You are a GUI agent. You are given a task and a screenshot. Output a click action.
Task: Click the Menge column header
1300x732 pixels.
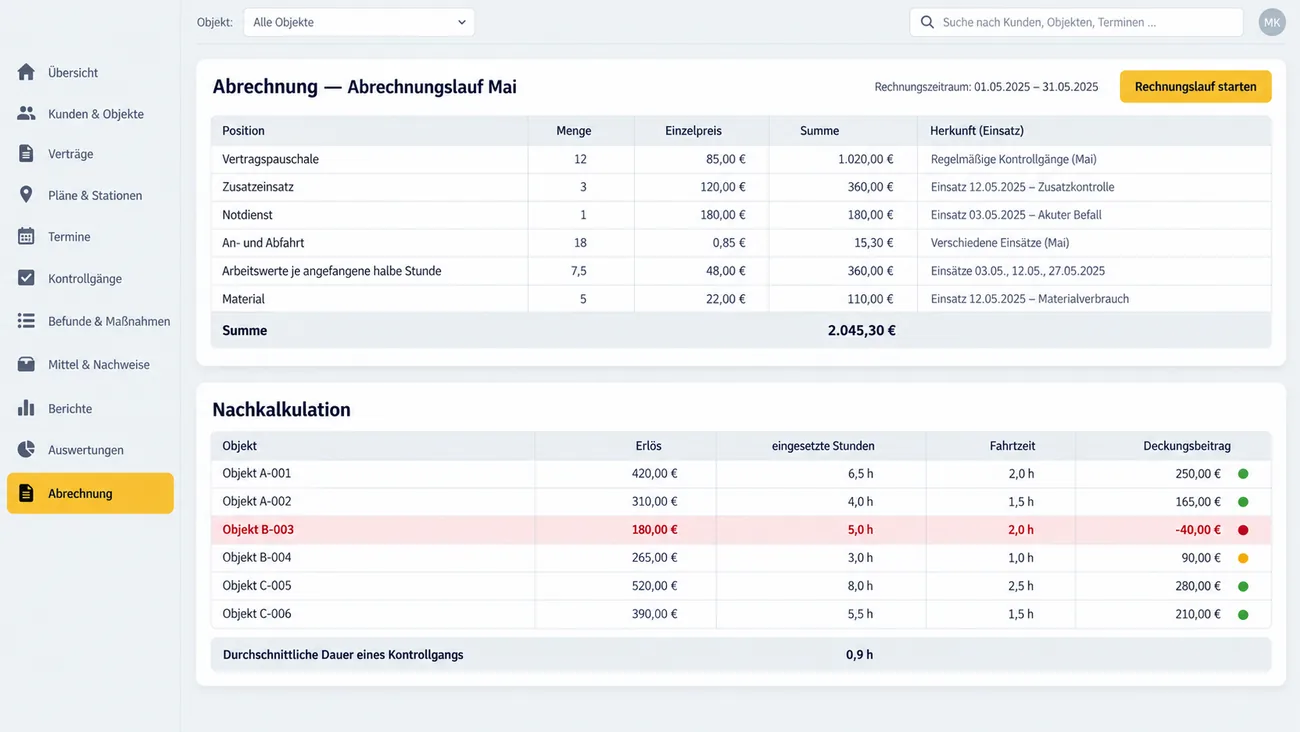click(x=574, y=131)
